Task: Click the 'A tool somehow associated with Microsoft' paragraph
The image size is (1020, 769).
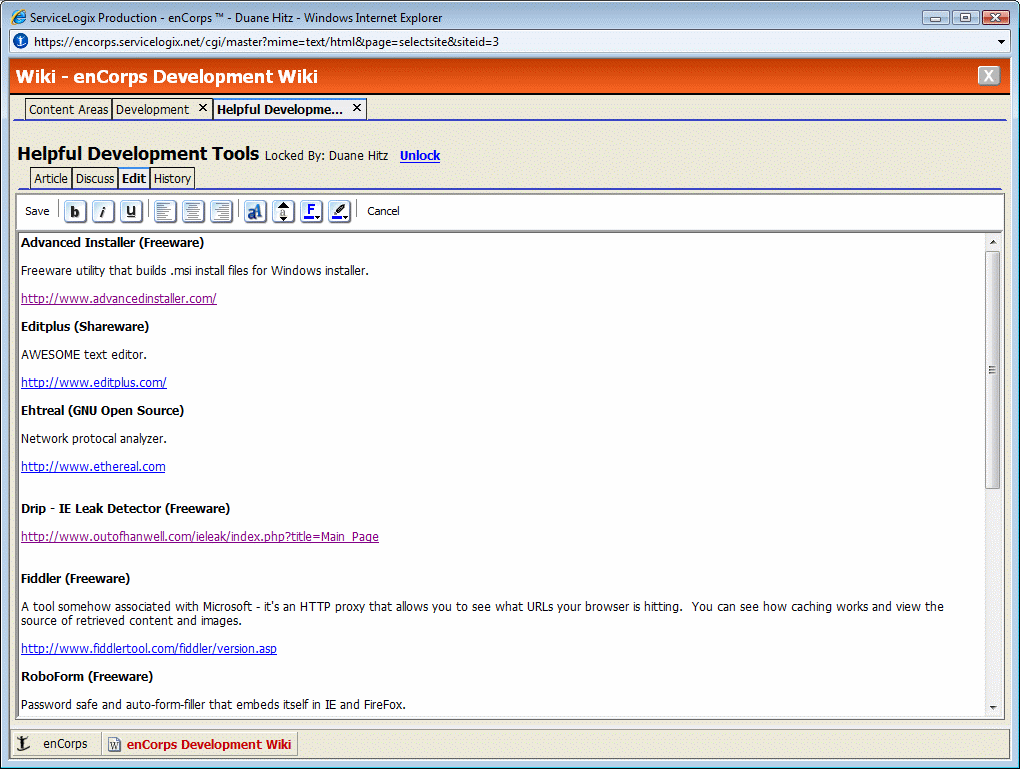Action: pos(483,614)
